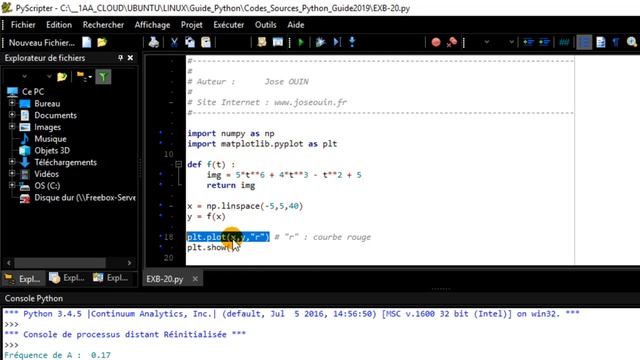Viewport: 640px width, 360px height.
Task: Select the Objets 3D folder
Action: pos(52,150)
